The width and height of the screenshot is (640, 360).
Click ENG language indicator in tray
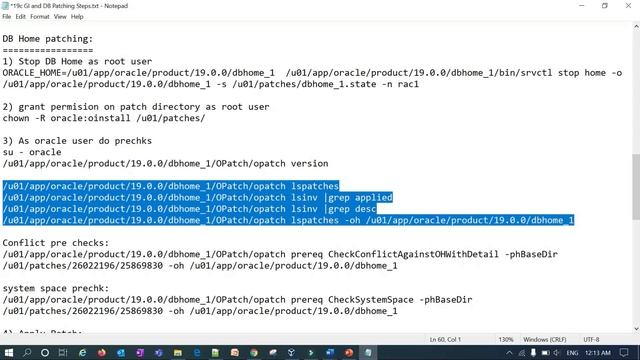pos(572,353)
